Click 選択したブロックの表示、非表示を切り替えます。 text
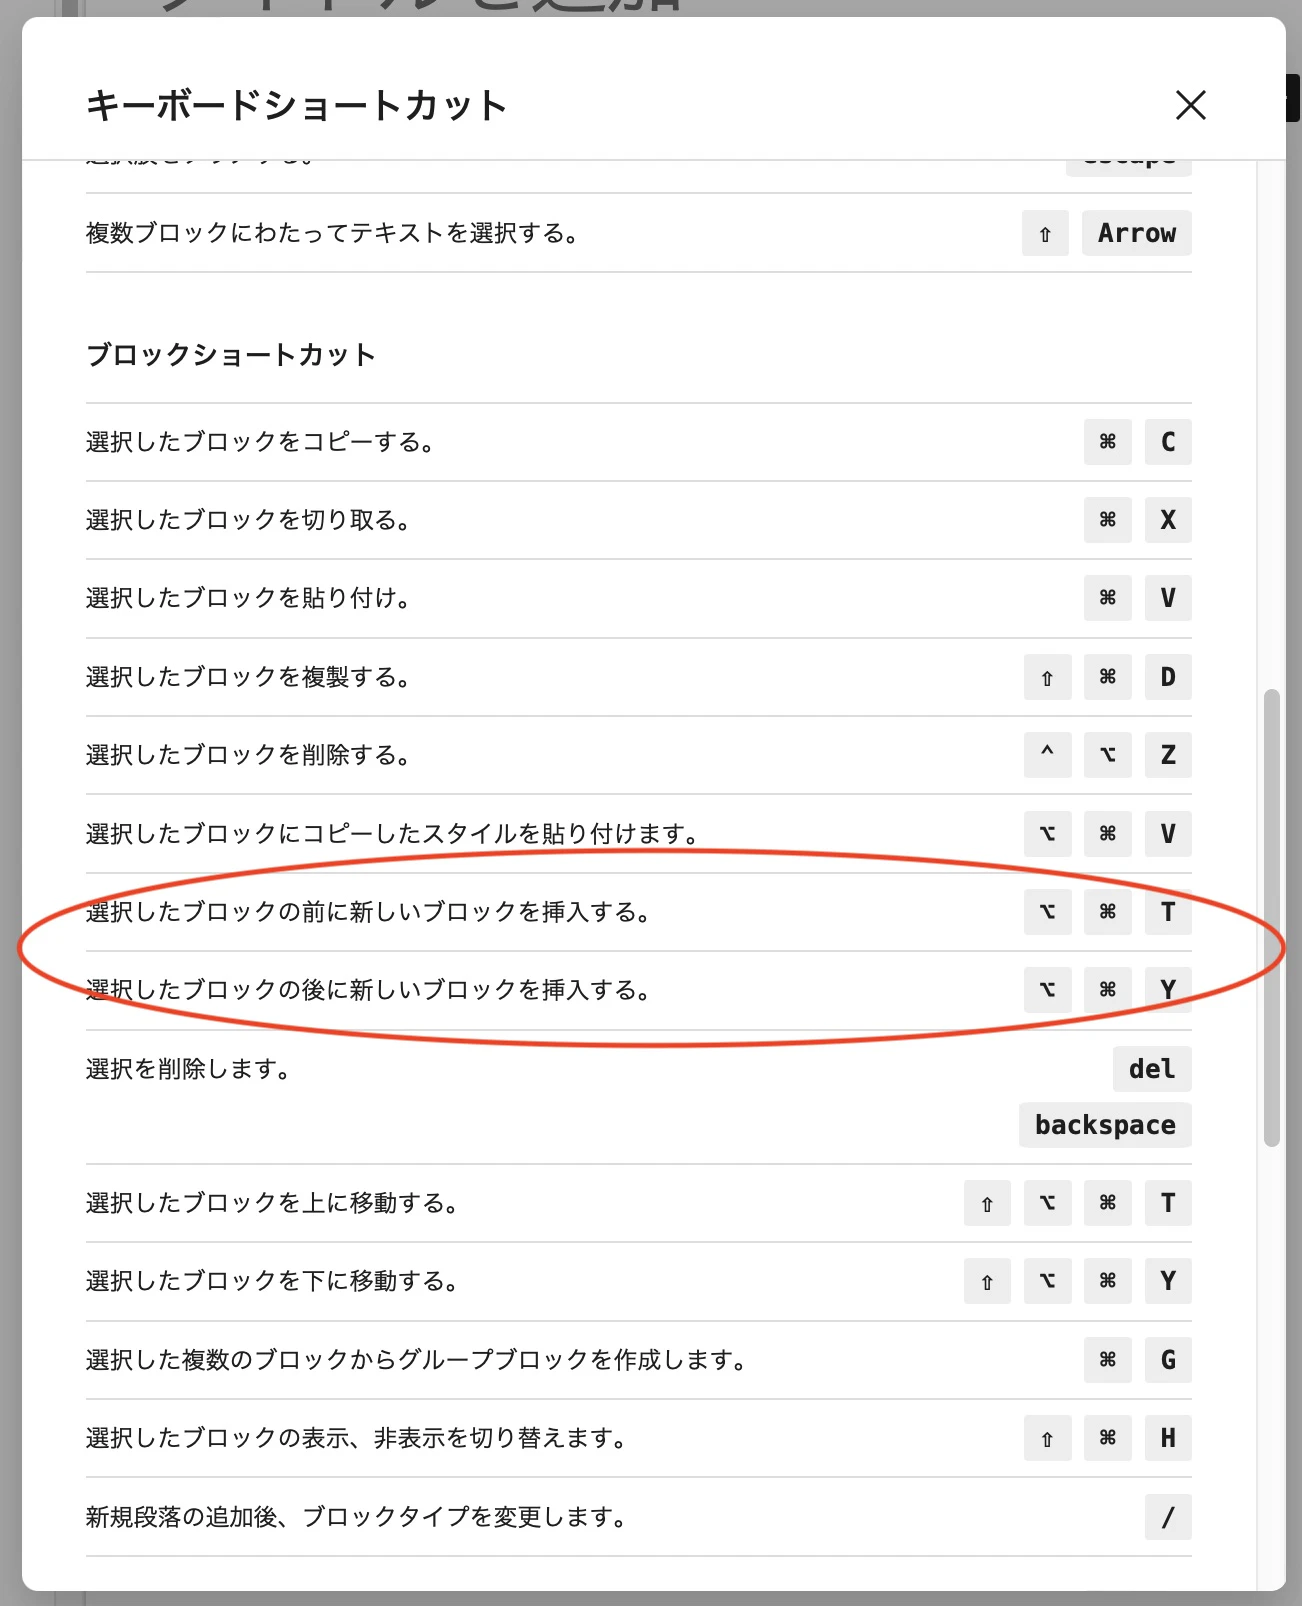1302x1606 pixels. [357, 1438]
